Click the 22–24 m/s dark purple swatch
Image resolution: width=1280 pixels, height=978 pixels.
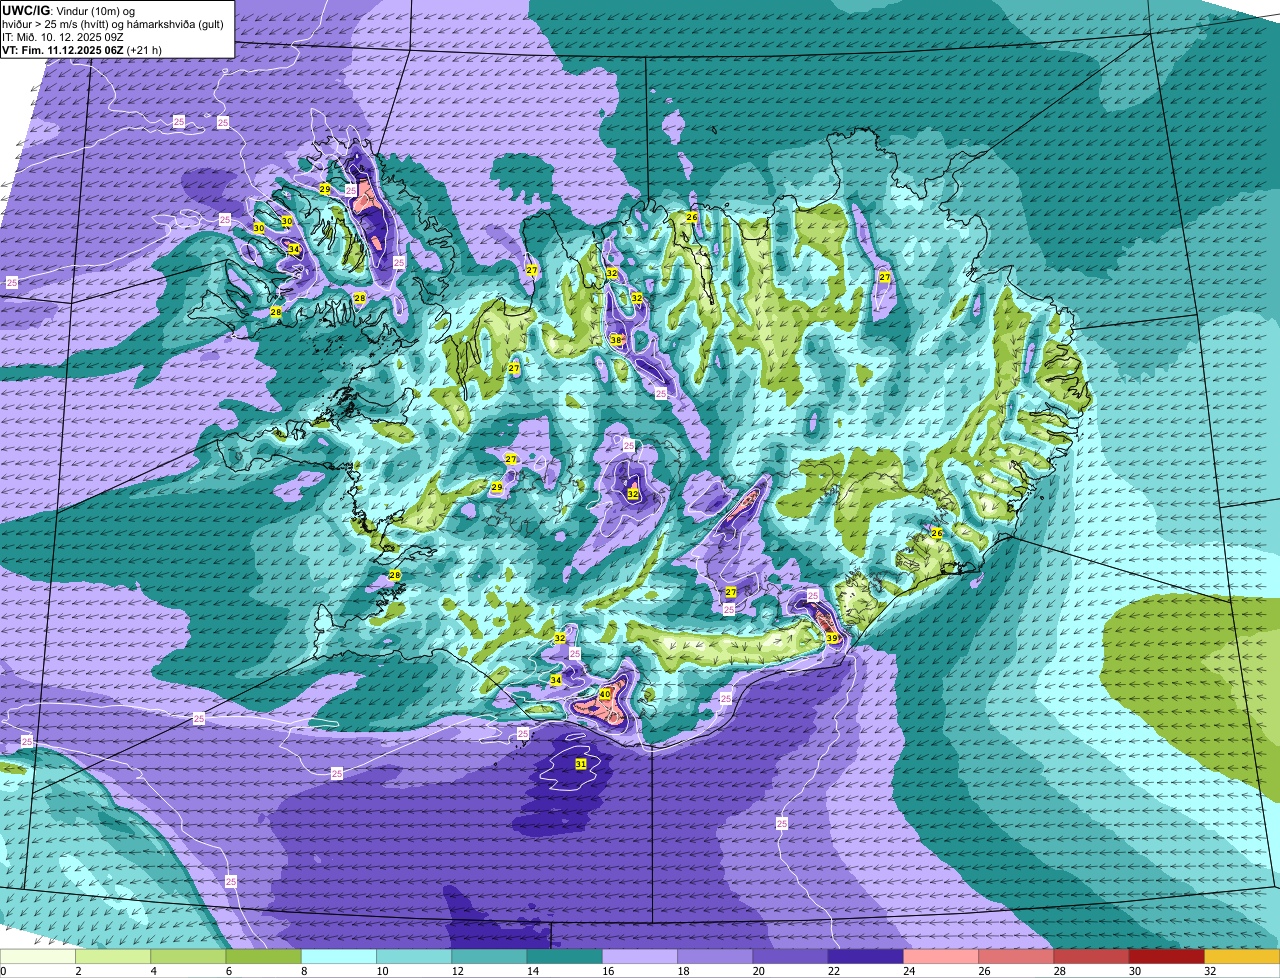click(866, 956)
